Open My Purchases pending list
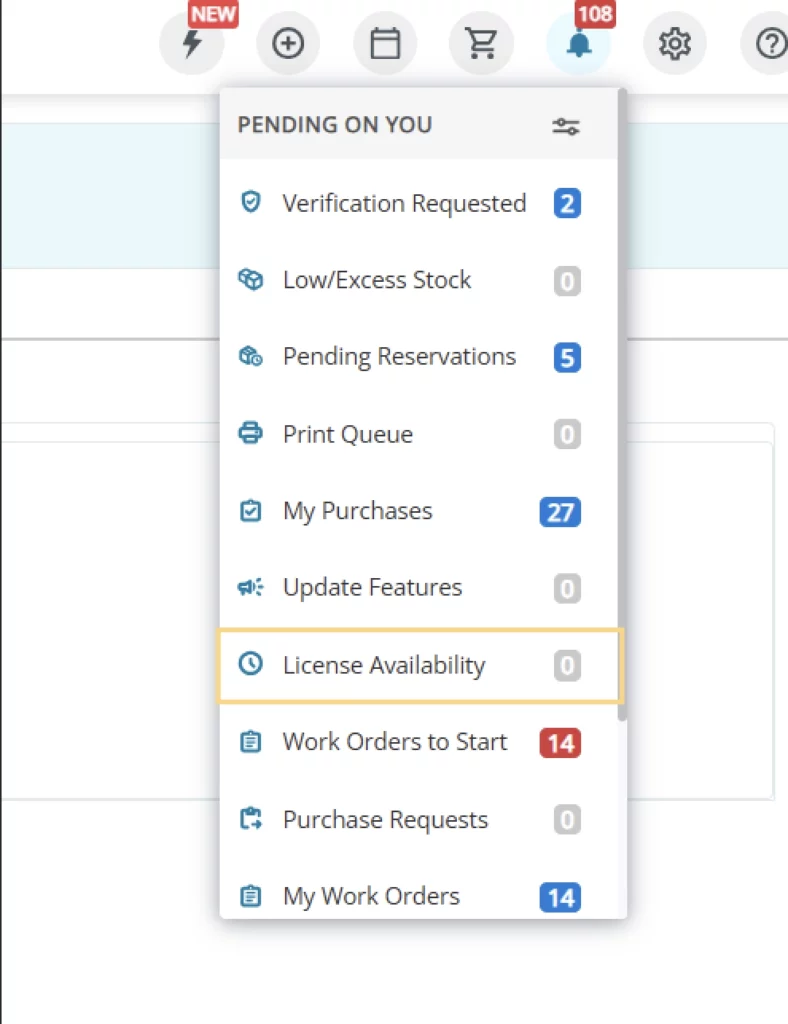The image size is (788, 1024). tap(357, 511)
